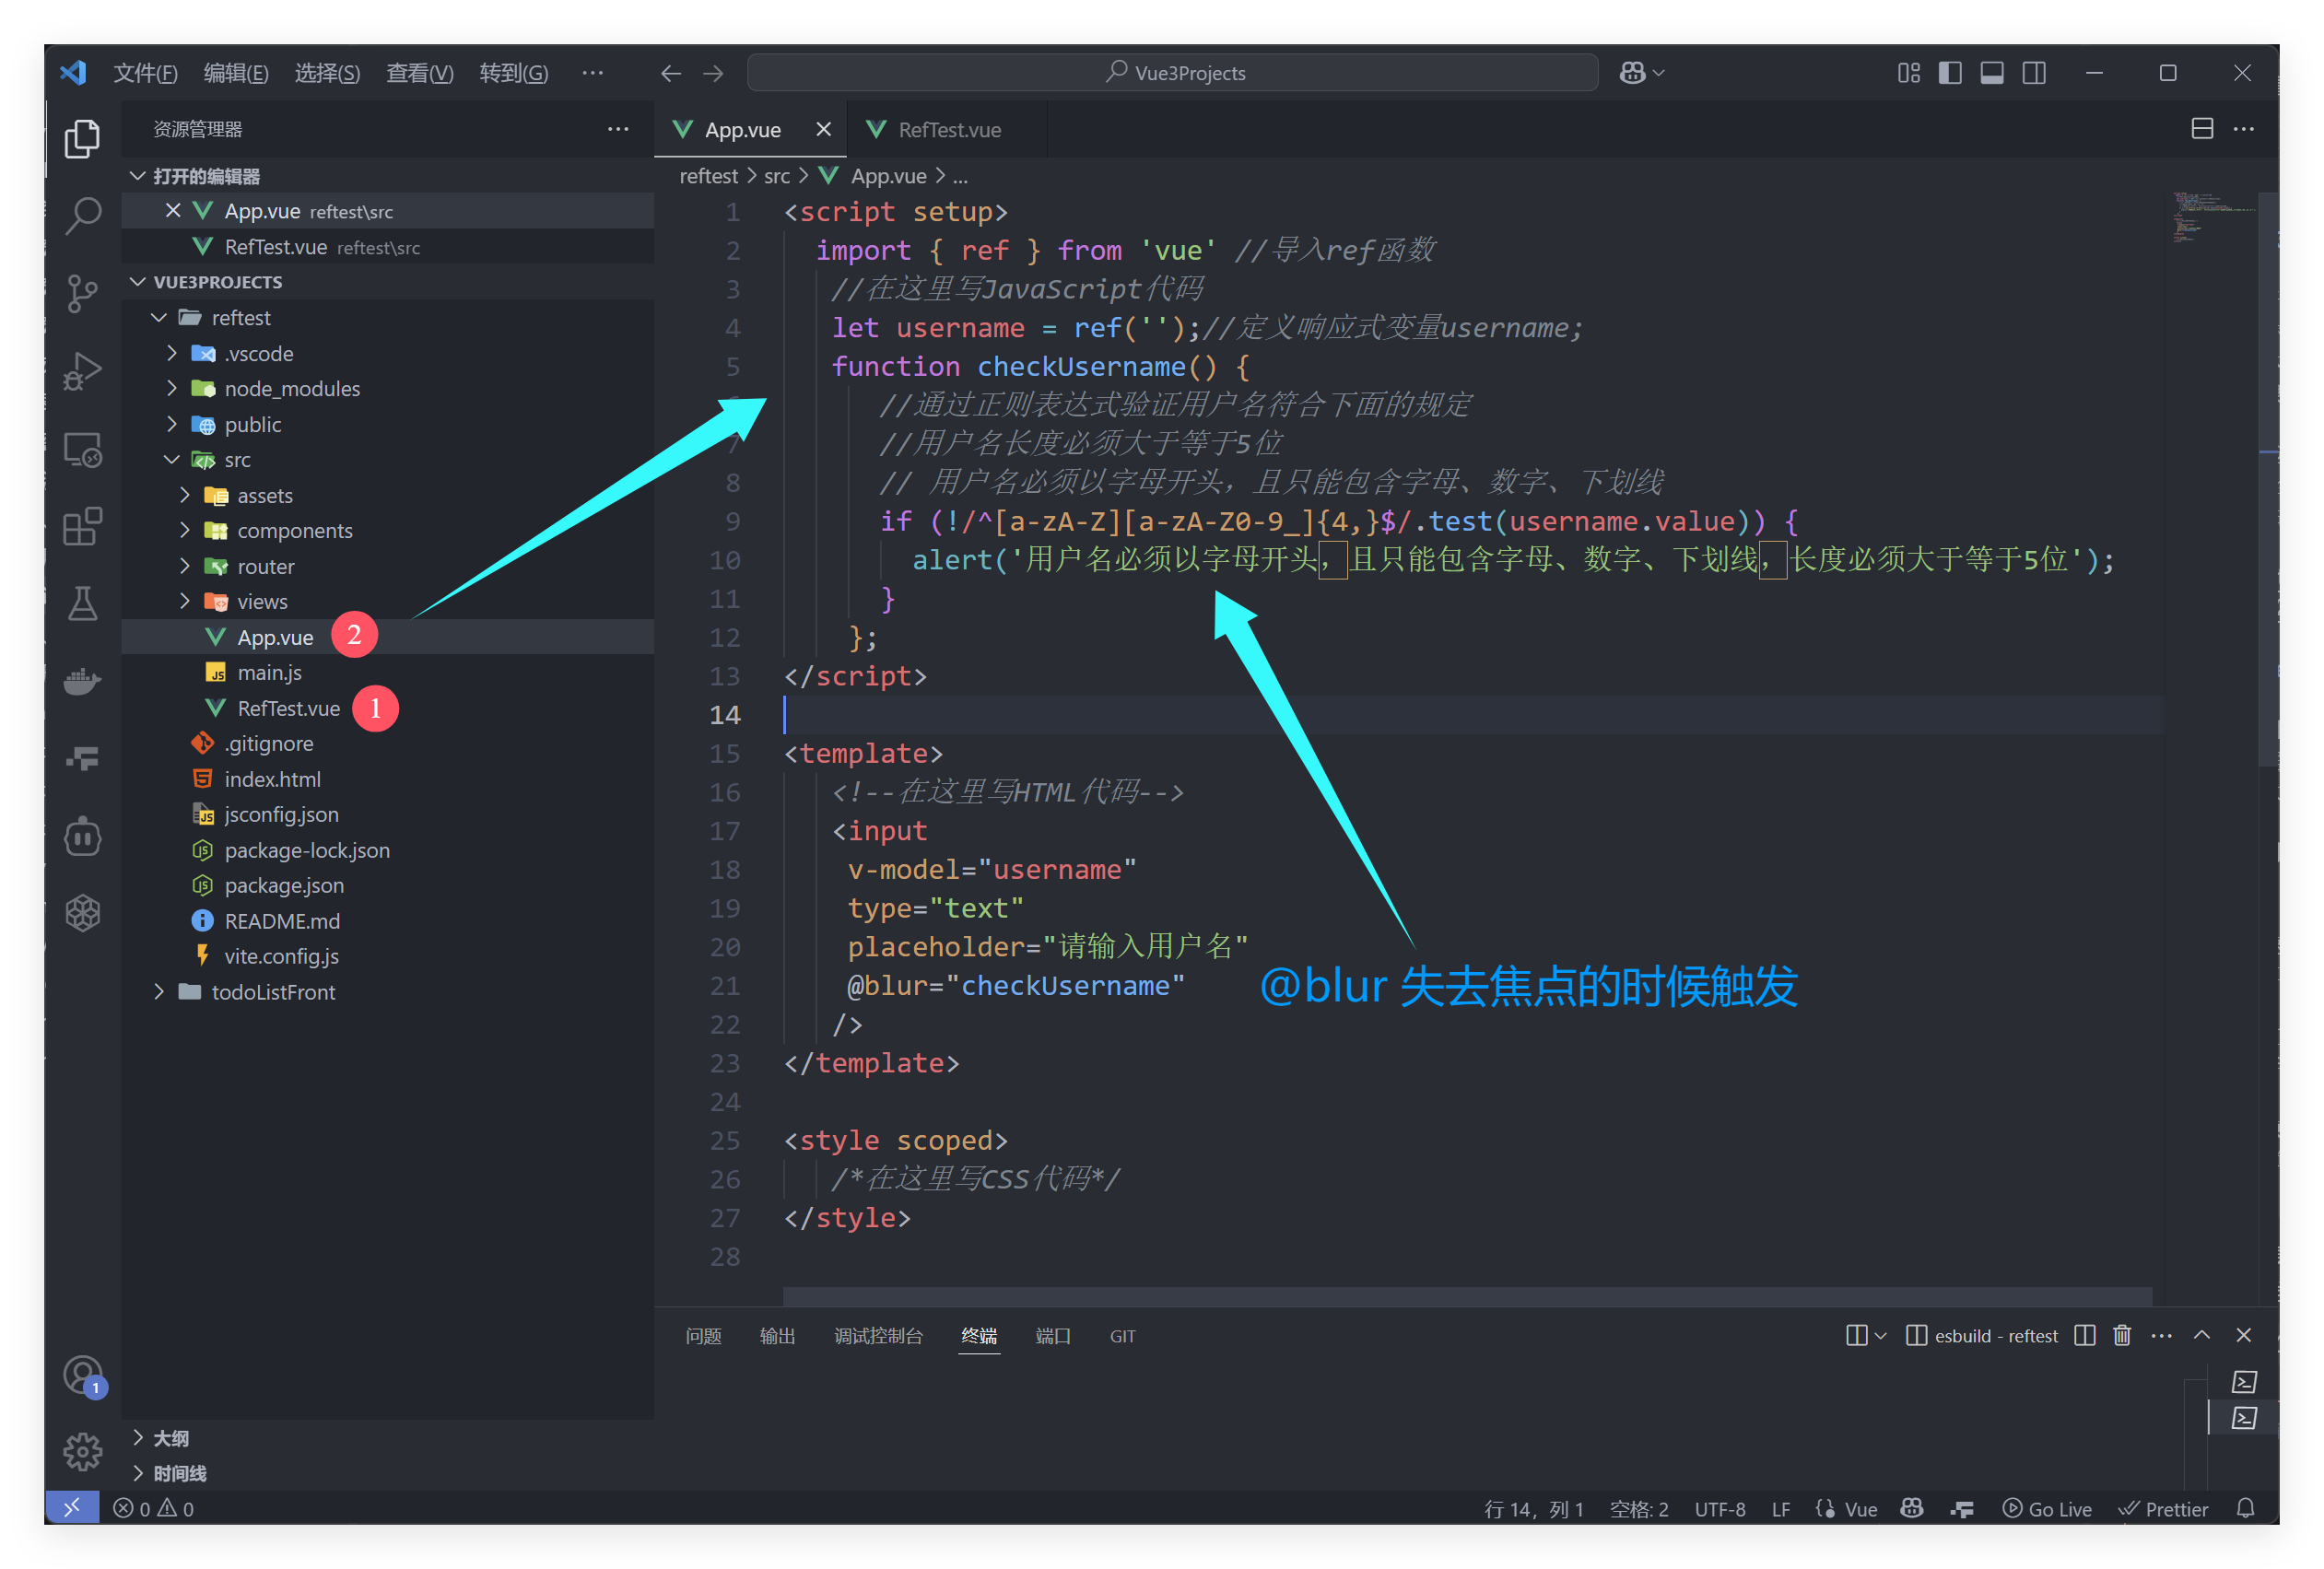Expand the 大纲 outline section
The width and height of the screenshot is (2324, 1569).
click(x=388, y=1438)
